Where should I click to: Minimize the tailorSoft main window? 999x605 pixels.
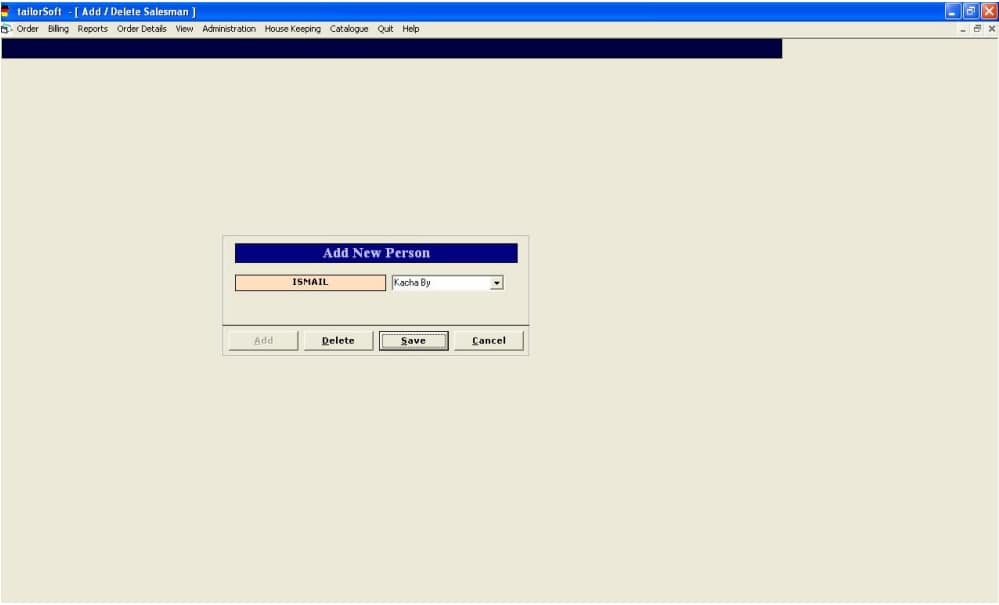(x=953, y=11)
